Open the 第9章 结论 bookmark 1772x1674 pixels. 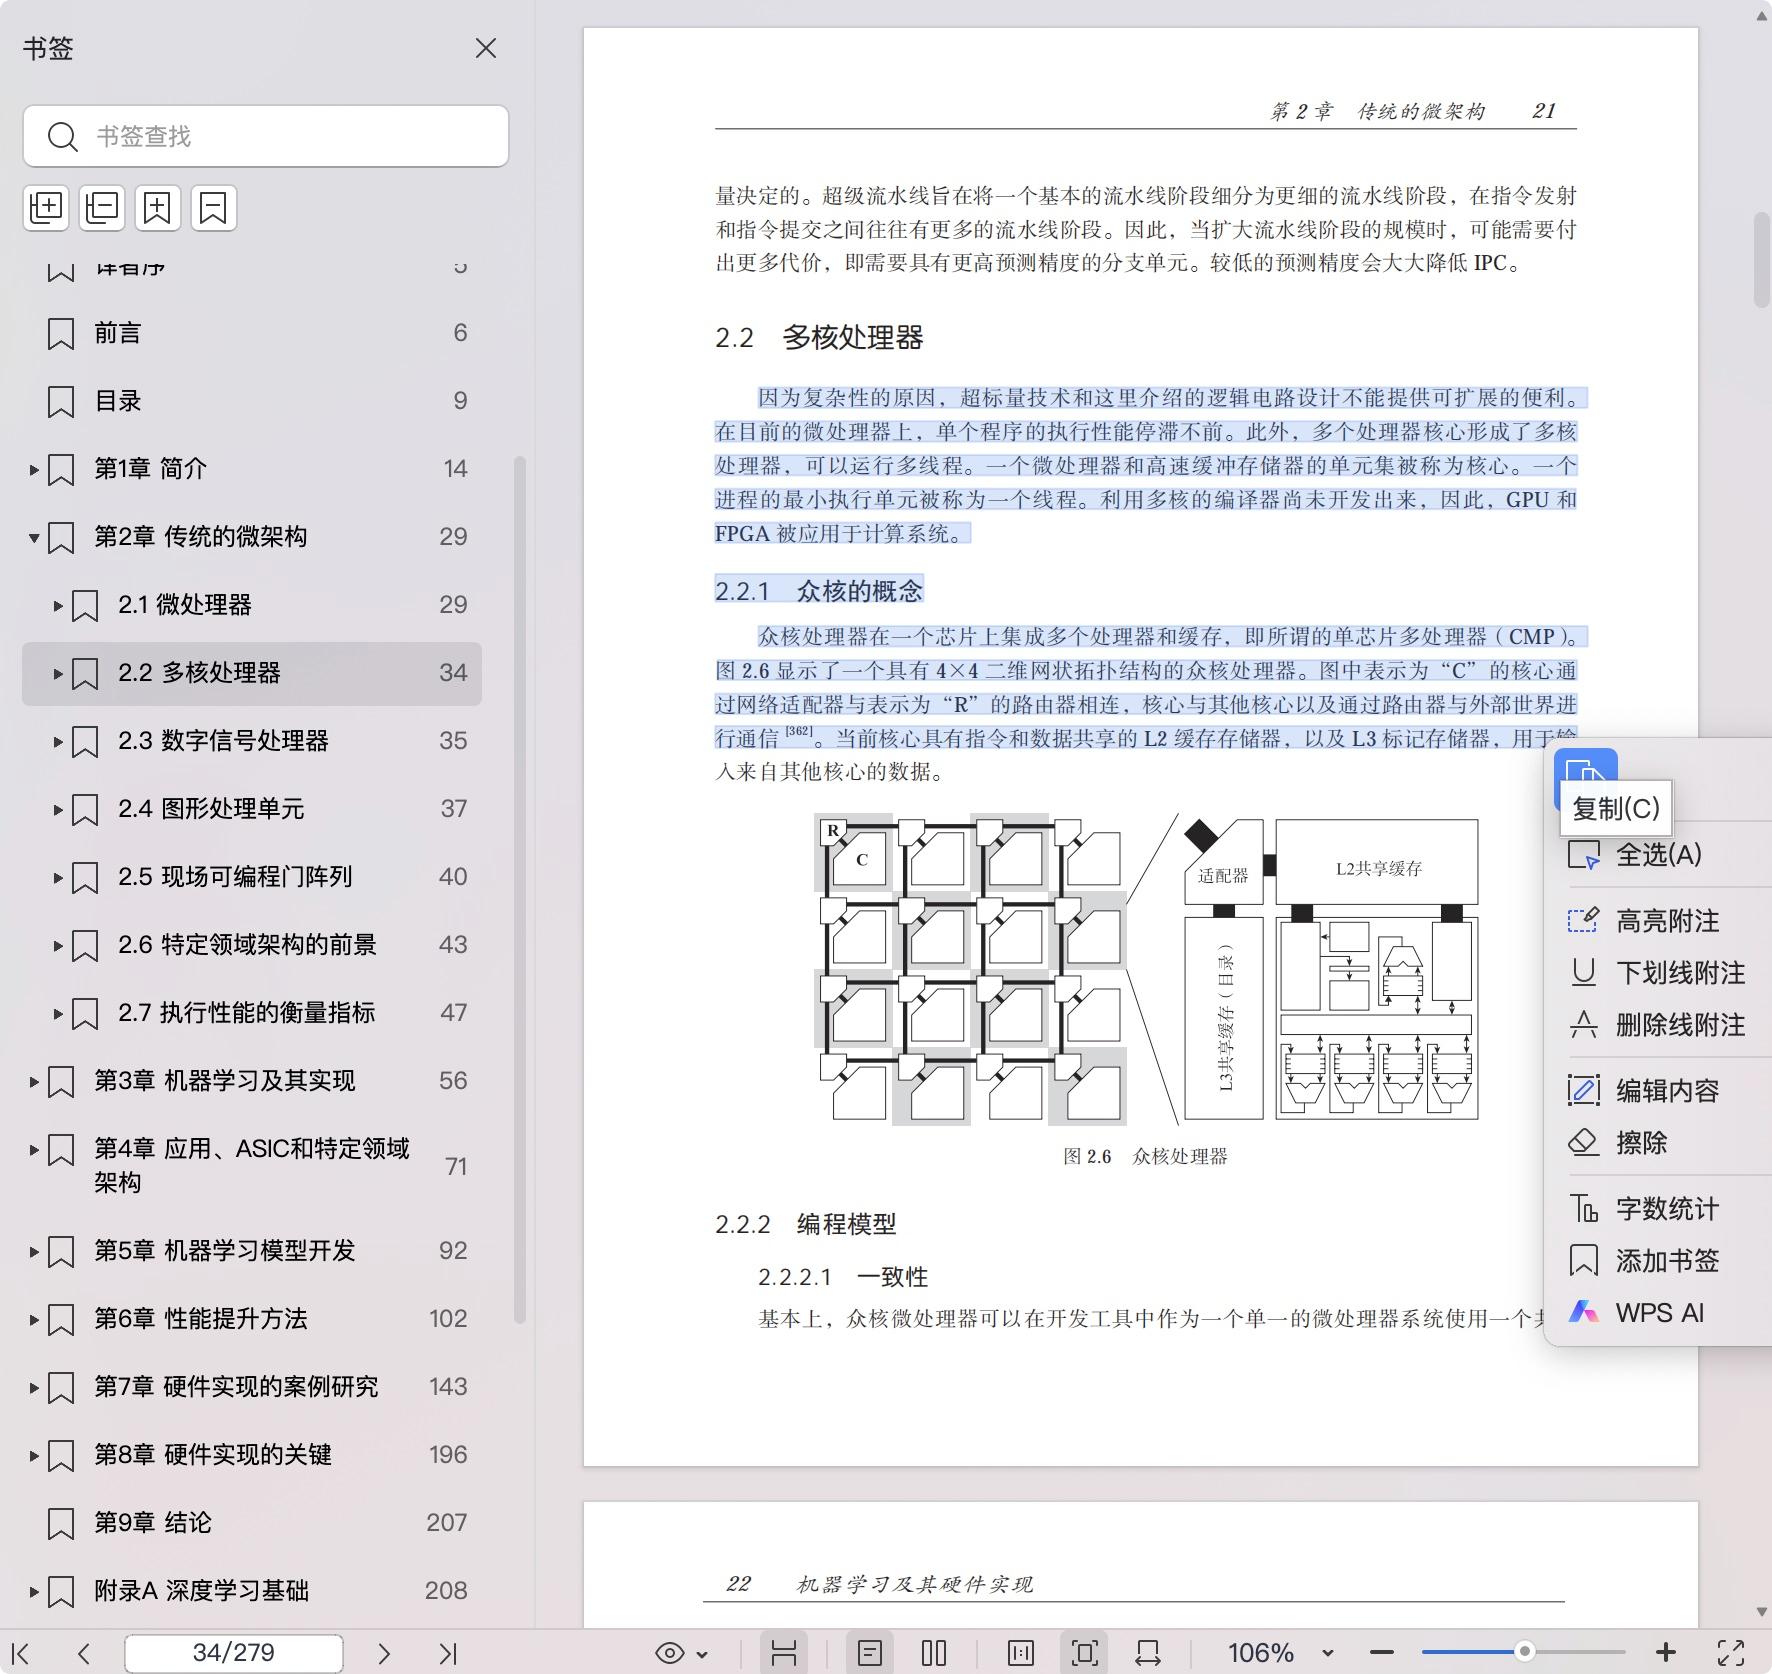tap(153, 1523)
